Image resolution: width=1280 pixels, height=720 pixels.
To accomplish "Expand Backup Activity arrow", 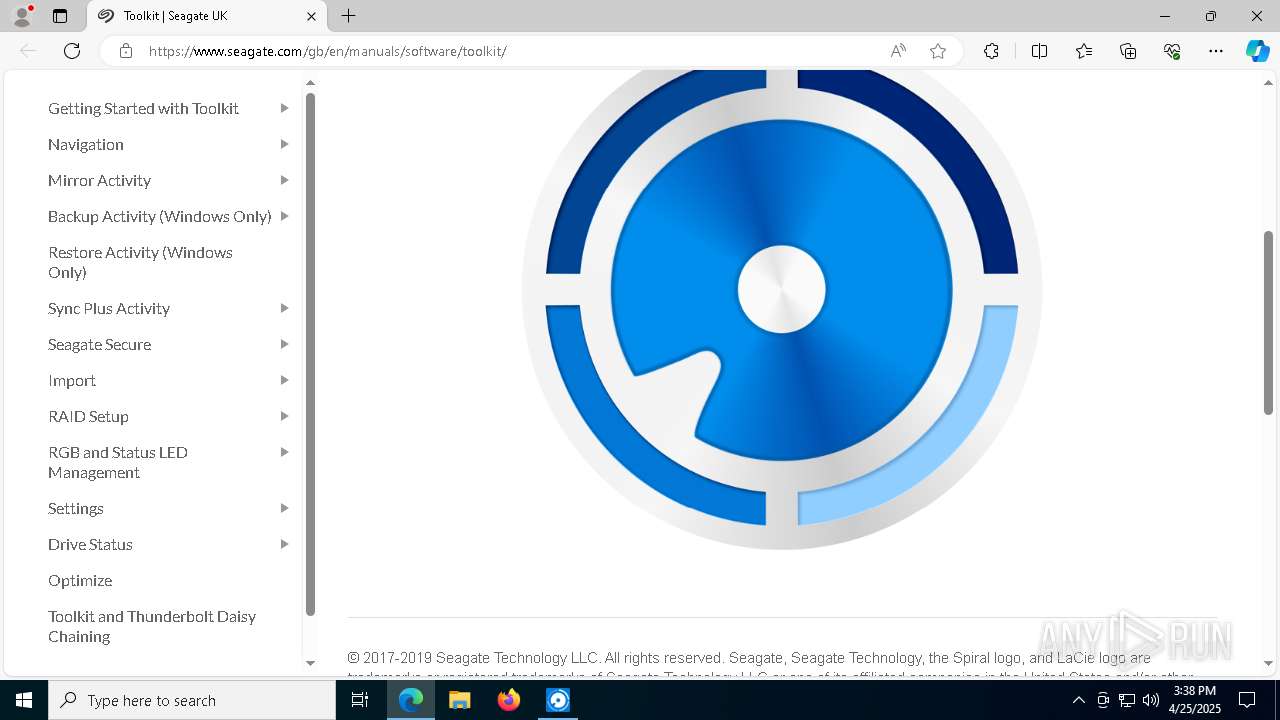I will point(285,216).
